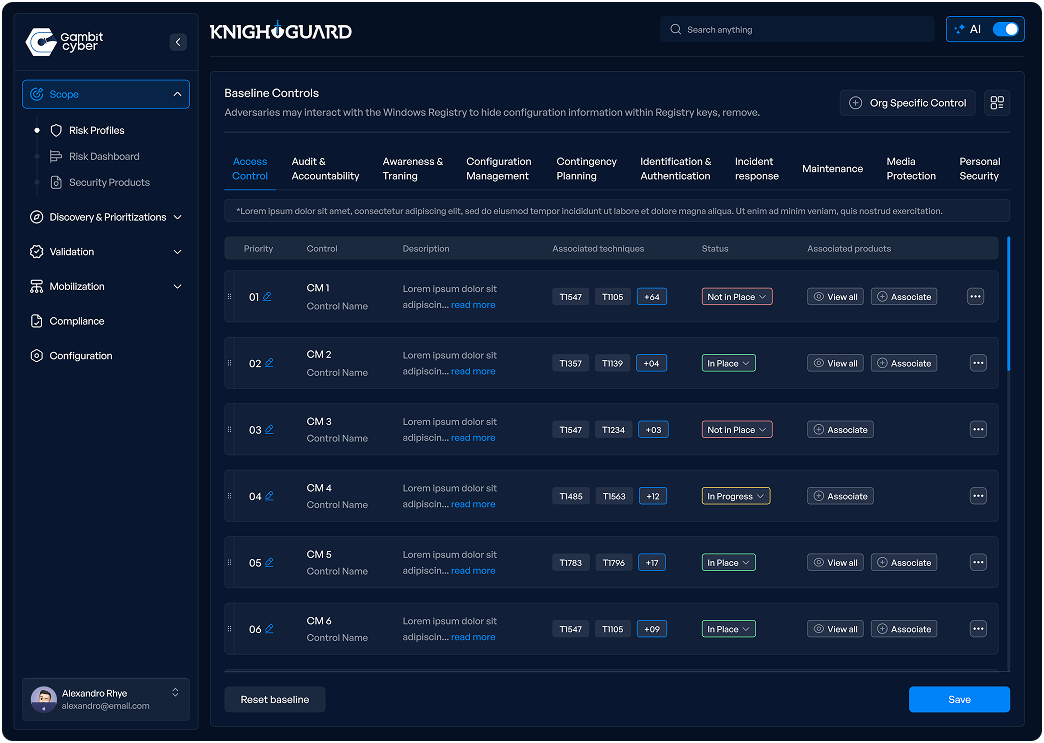1044x743 pixels.
Task: Grab the drag handle of CM 6 row
Action: click(x=230, y=628)
